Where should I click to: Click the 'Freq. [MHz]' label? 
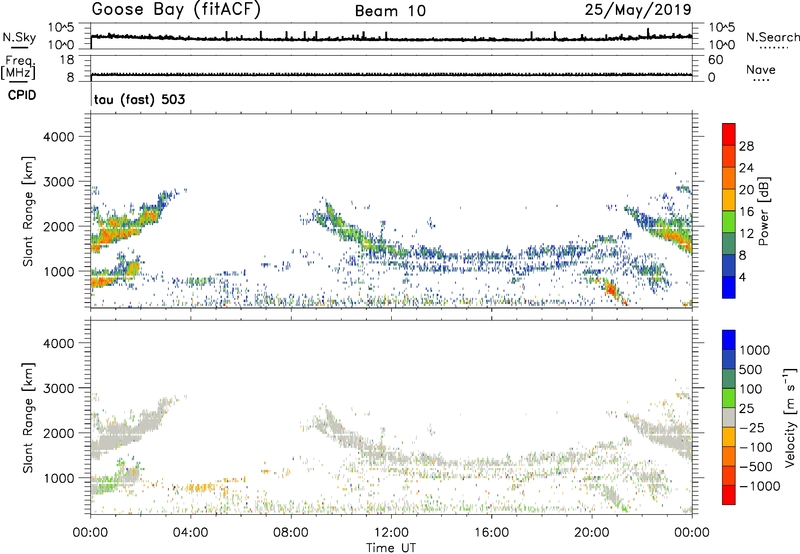coord(18,67)
